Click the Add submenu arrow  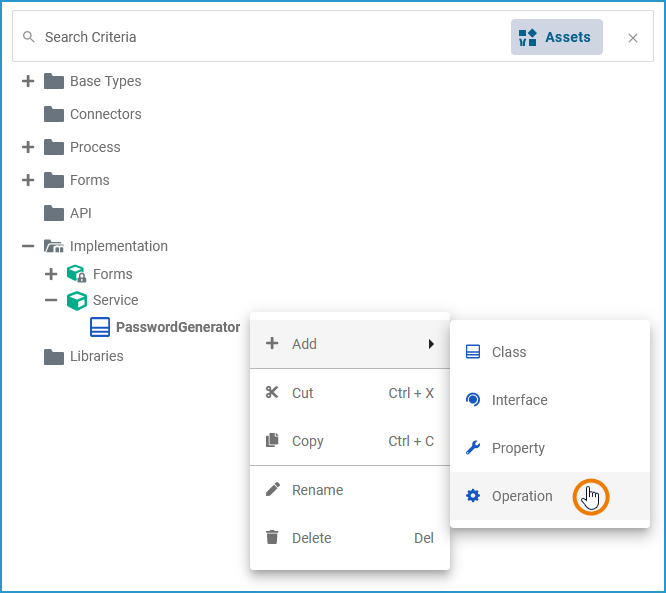tap(431, 344)
